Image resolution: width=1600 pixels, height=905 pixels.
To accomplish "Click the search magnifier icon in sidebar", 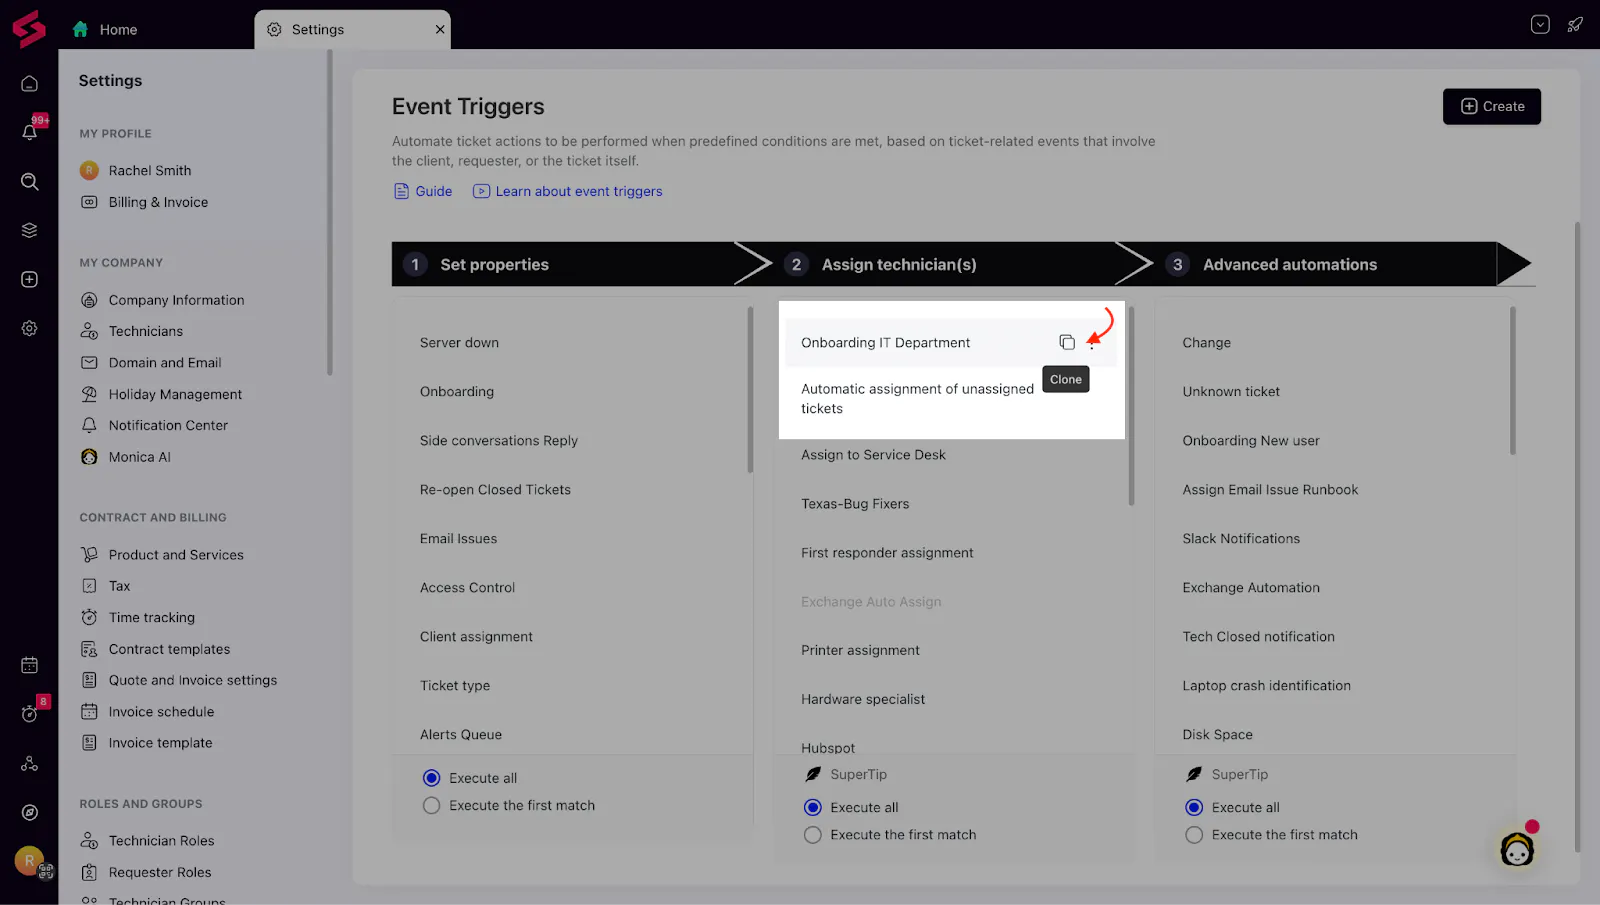I will coord(30,181).
